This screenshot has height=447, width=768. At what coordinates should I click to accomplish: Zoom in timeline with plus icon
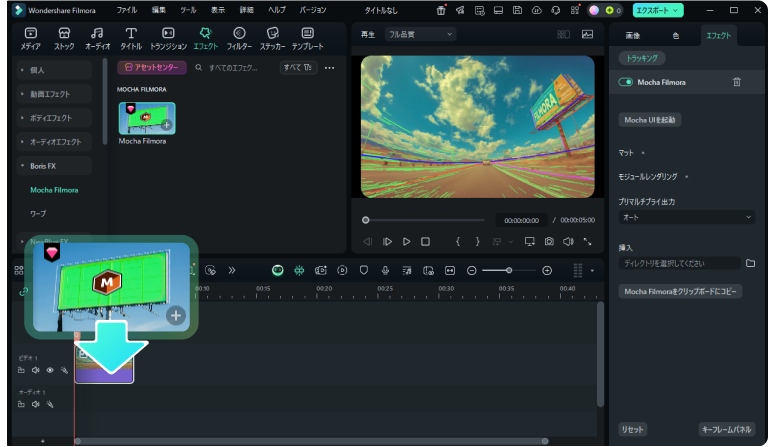[547, 270]
